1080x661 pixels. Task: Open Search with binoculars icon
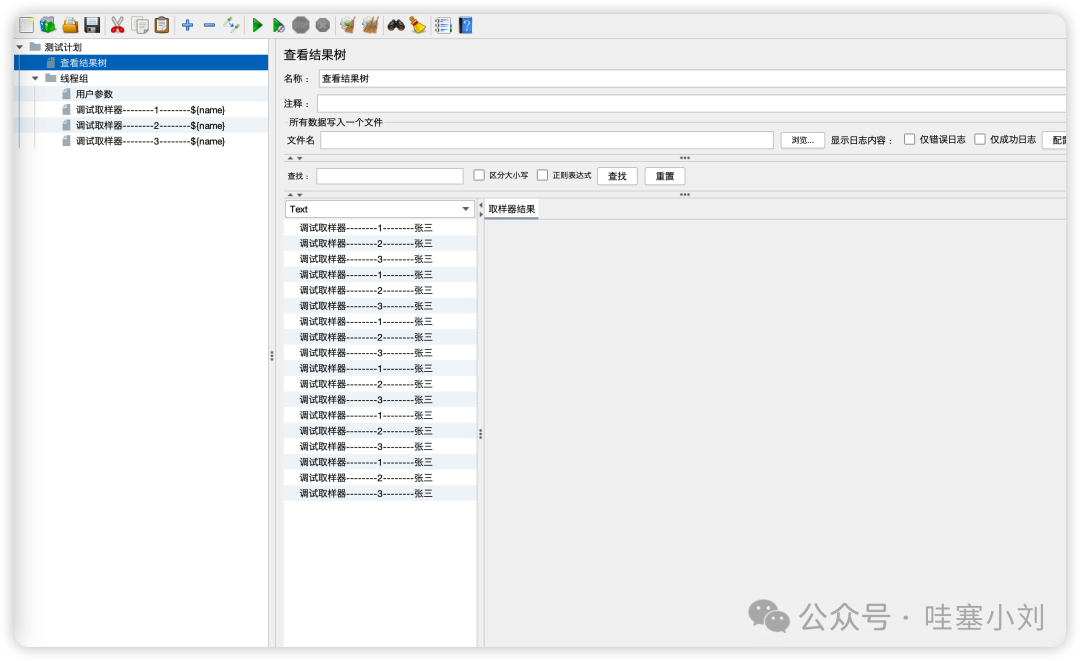click(395, 25)
